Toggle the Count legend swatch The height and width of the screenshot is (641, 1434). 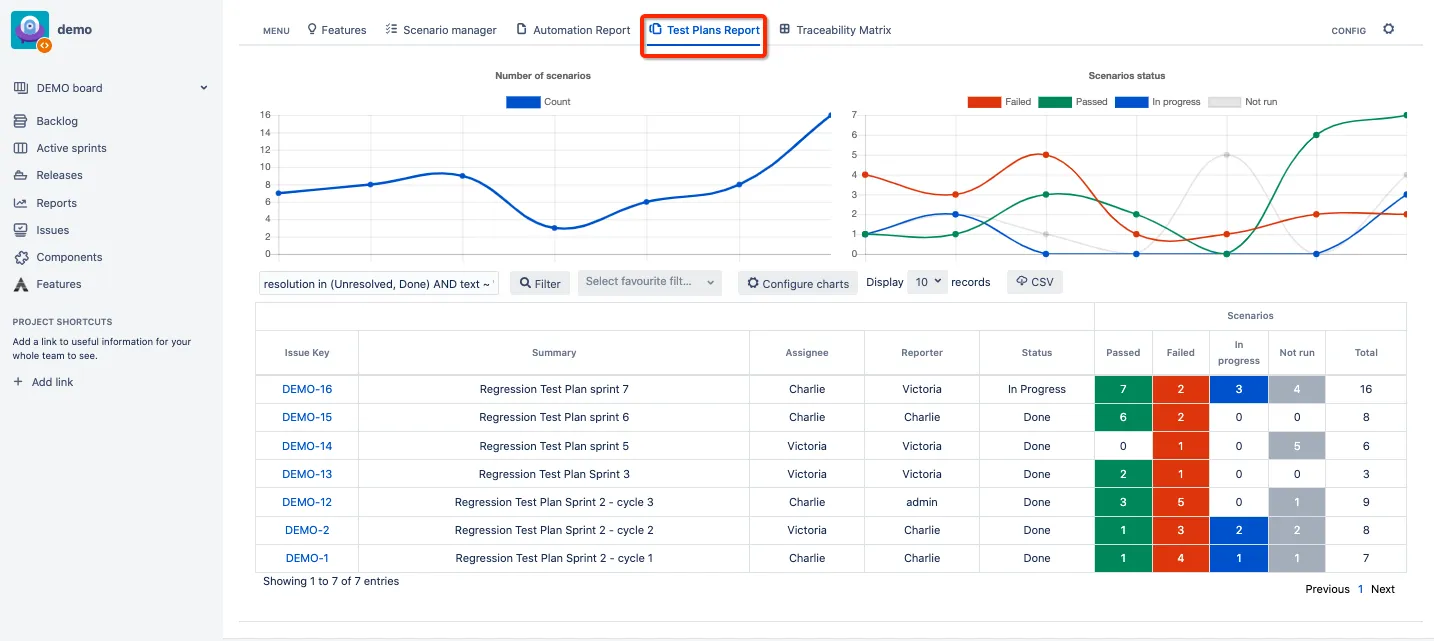click(x=522, y=102)
